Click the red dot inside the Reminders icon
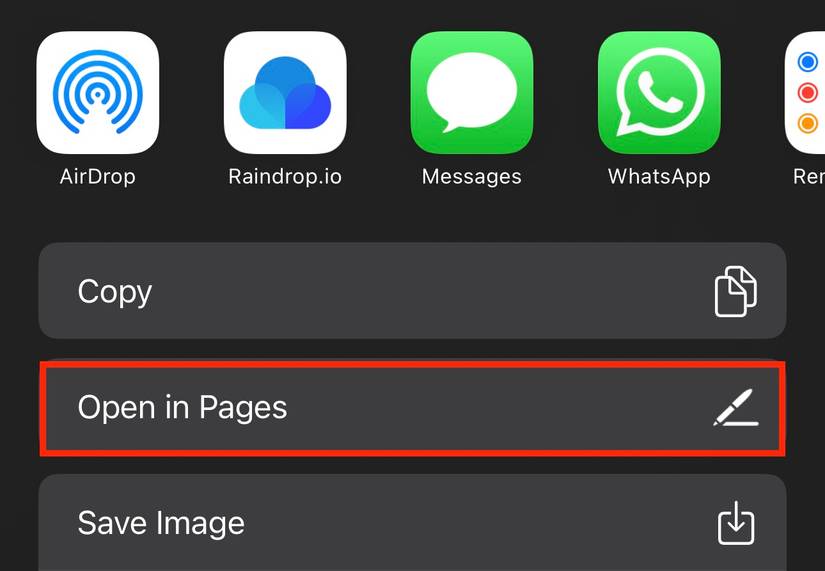Screen dimensions: 825x571 coord(808,93)
